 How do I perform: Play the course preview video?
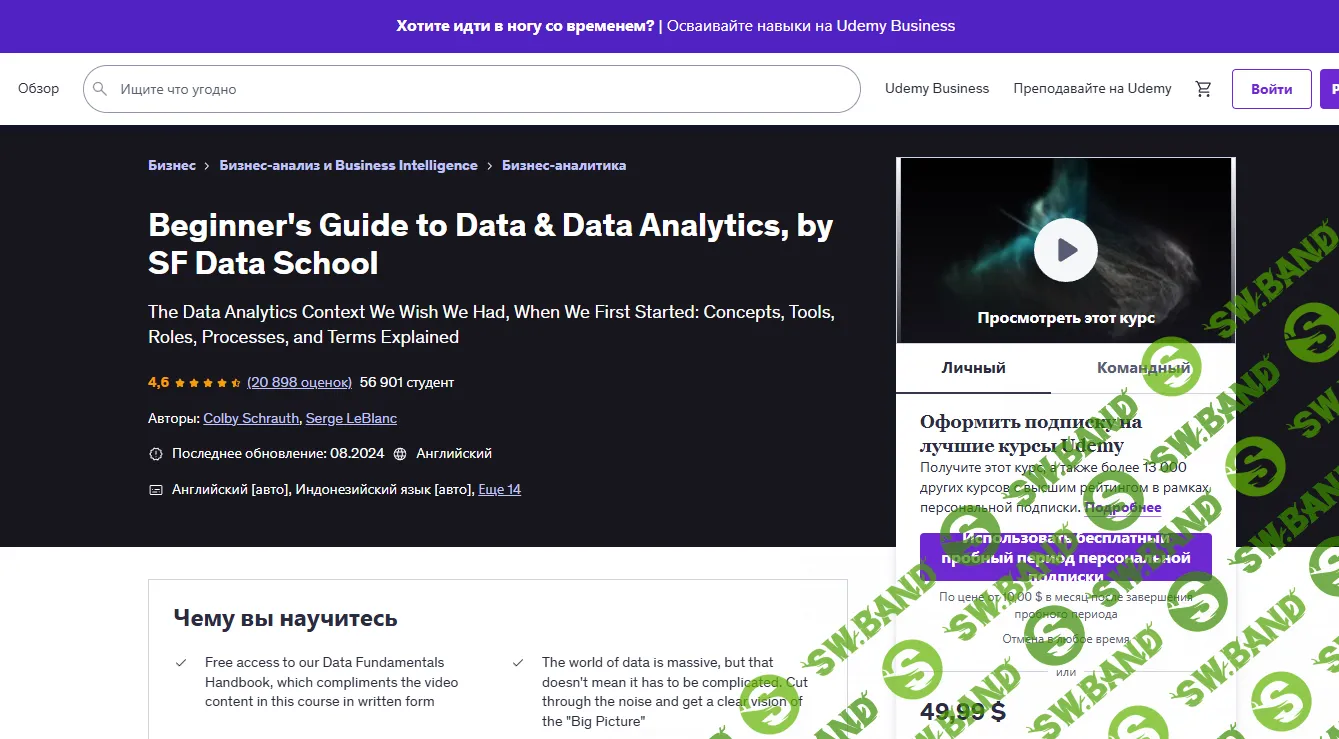[1066, 249]
